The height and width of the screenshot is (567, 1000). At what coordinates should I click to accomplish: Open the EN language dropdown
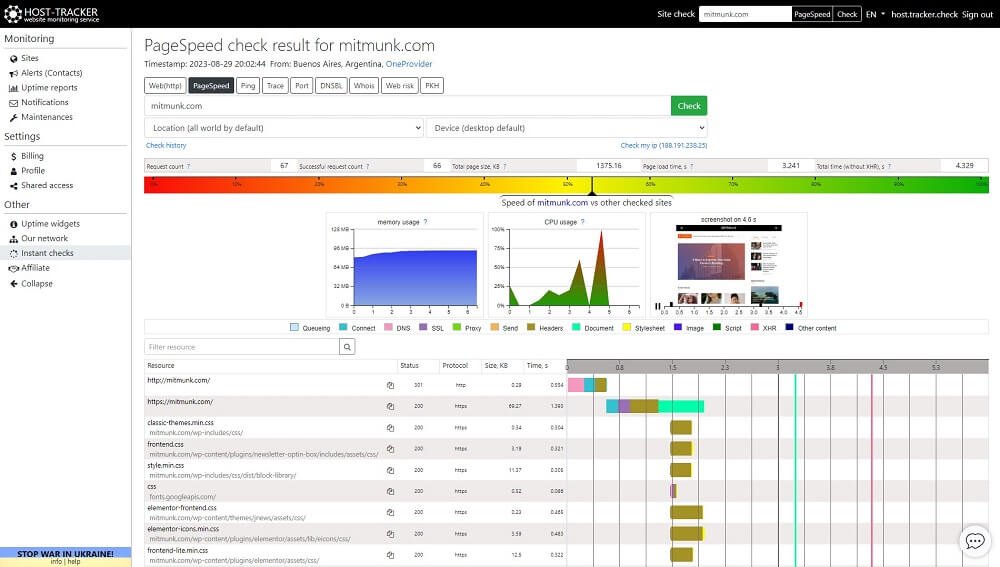pos(875,14)
